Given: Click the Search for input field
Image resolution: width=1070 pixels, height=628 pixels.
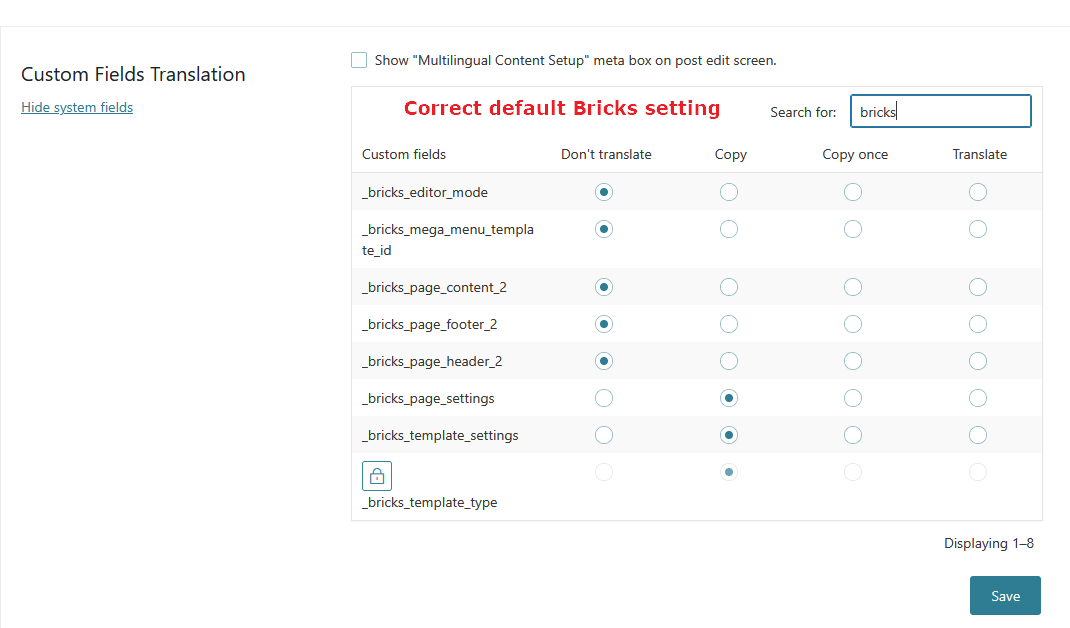Looking at the screenshot, I should pyautogui.click(x=940, y=112).
